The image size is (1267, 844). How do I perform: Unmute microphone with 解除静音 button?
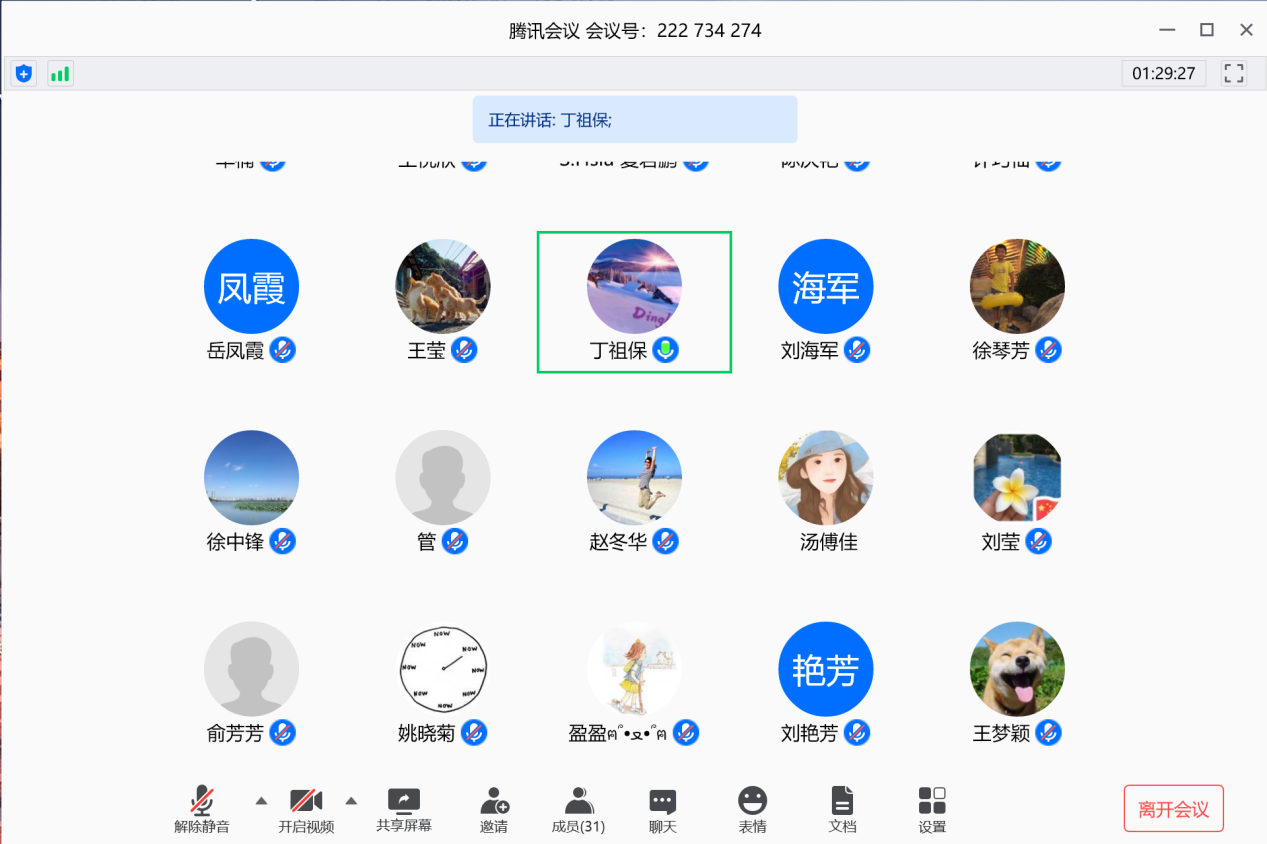pyautogui.click(x=202, y=809)
